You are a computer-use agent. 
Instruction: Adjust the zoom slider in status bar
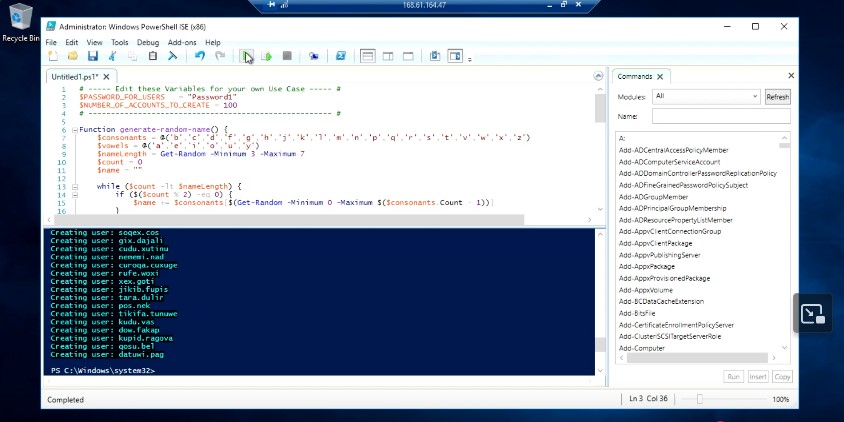coord(700,399)
